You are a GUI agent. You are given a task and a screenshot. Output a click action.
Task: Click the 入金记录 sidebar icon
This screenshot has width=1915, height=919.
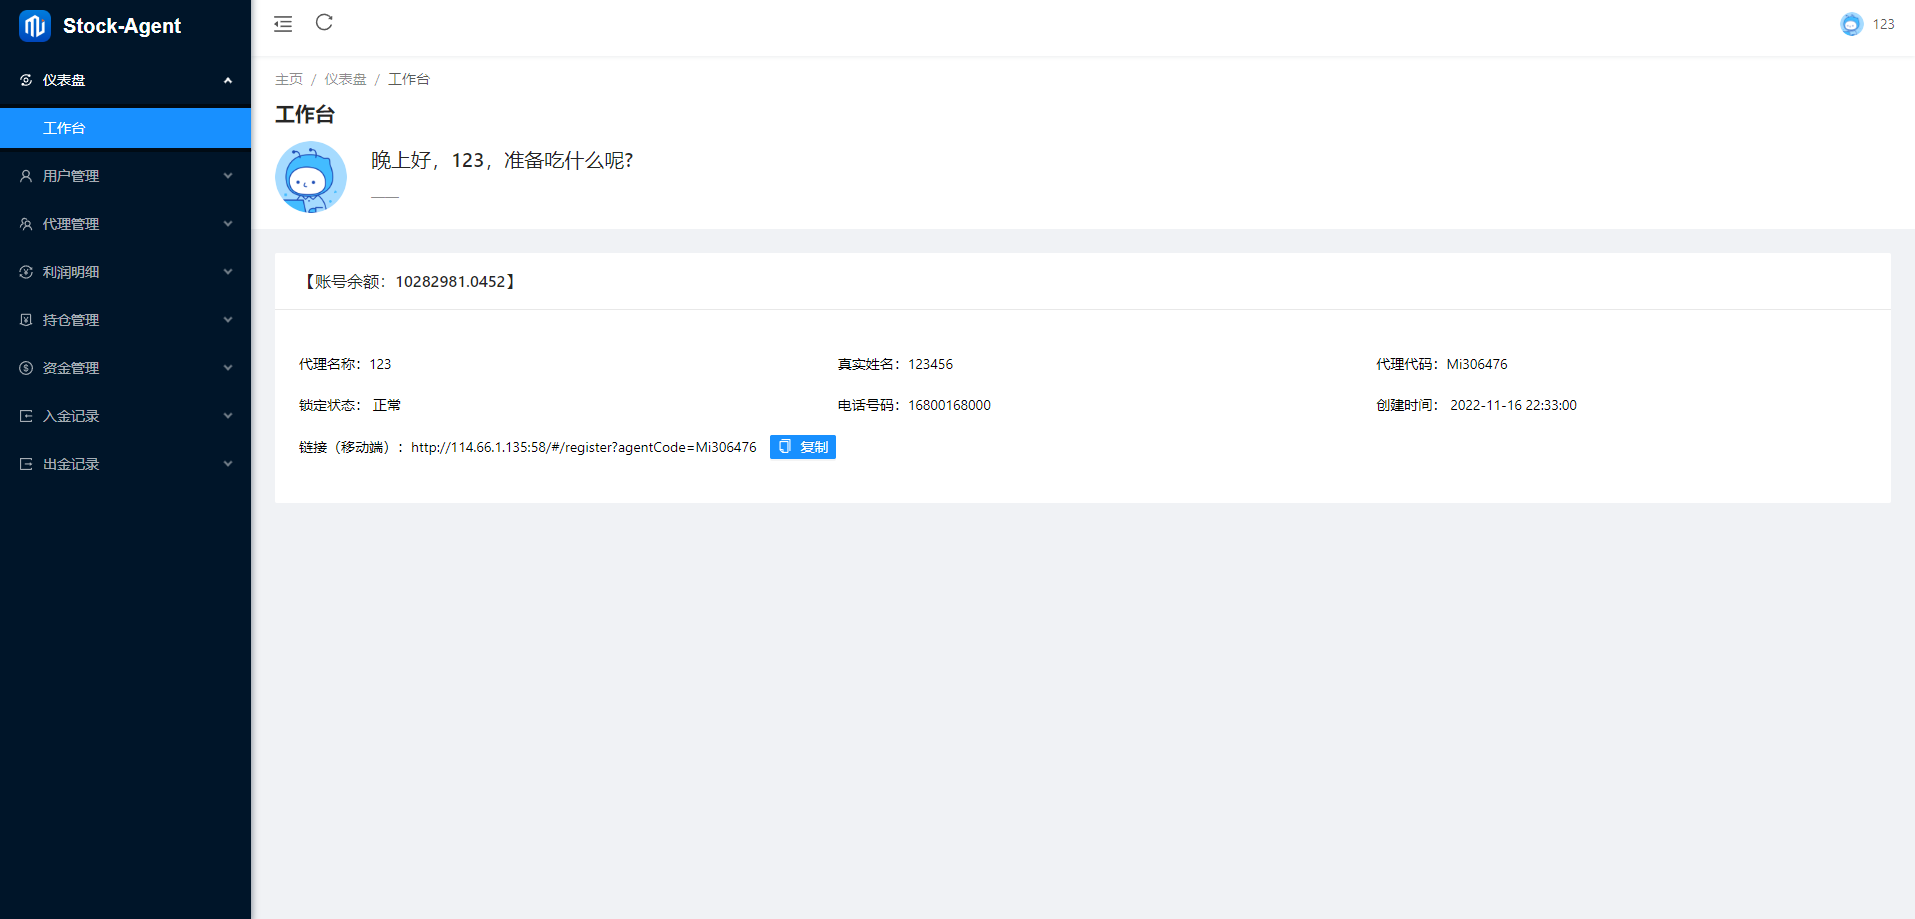26,416
